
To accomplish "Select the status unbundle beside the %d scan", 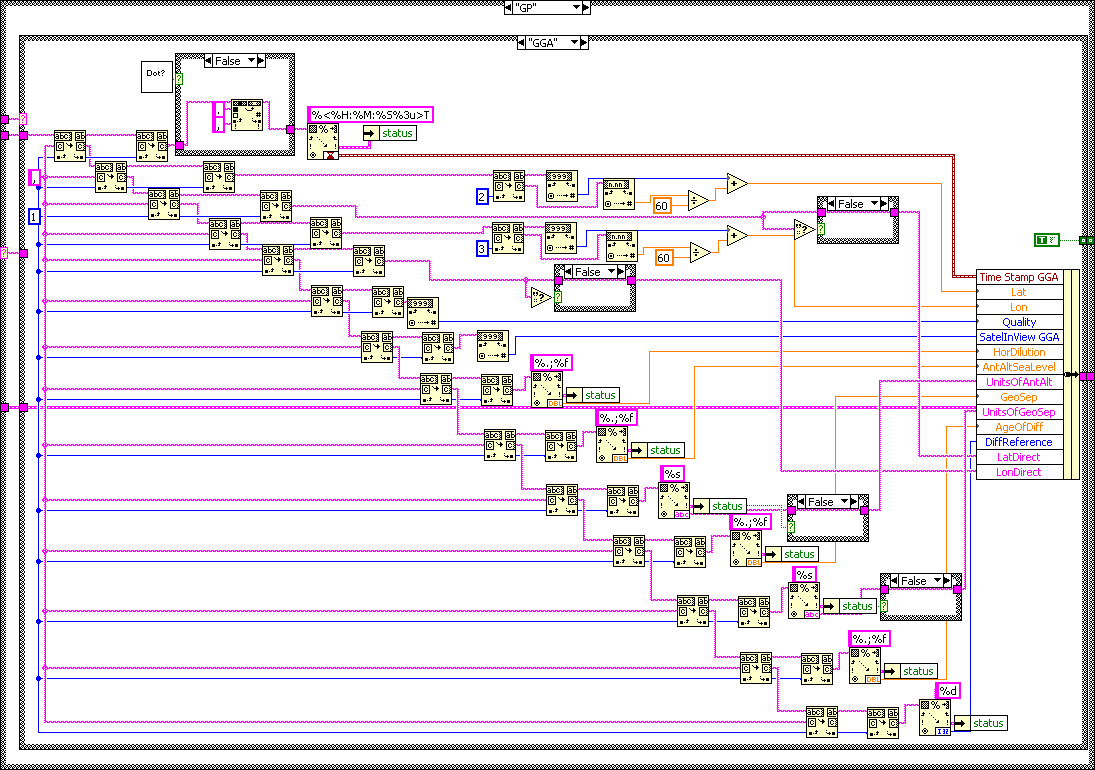I will pyautogui.click(x=980, y=723).
